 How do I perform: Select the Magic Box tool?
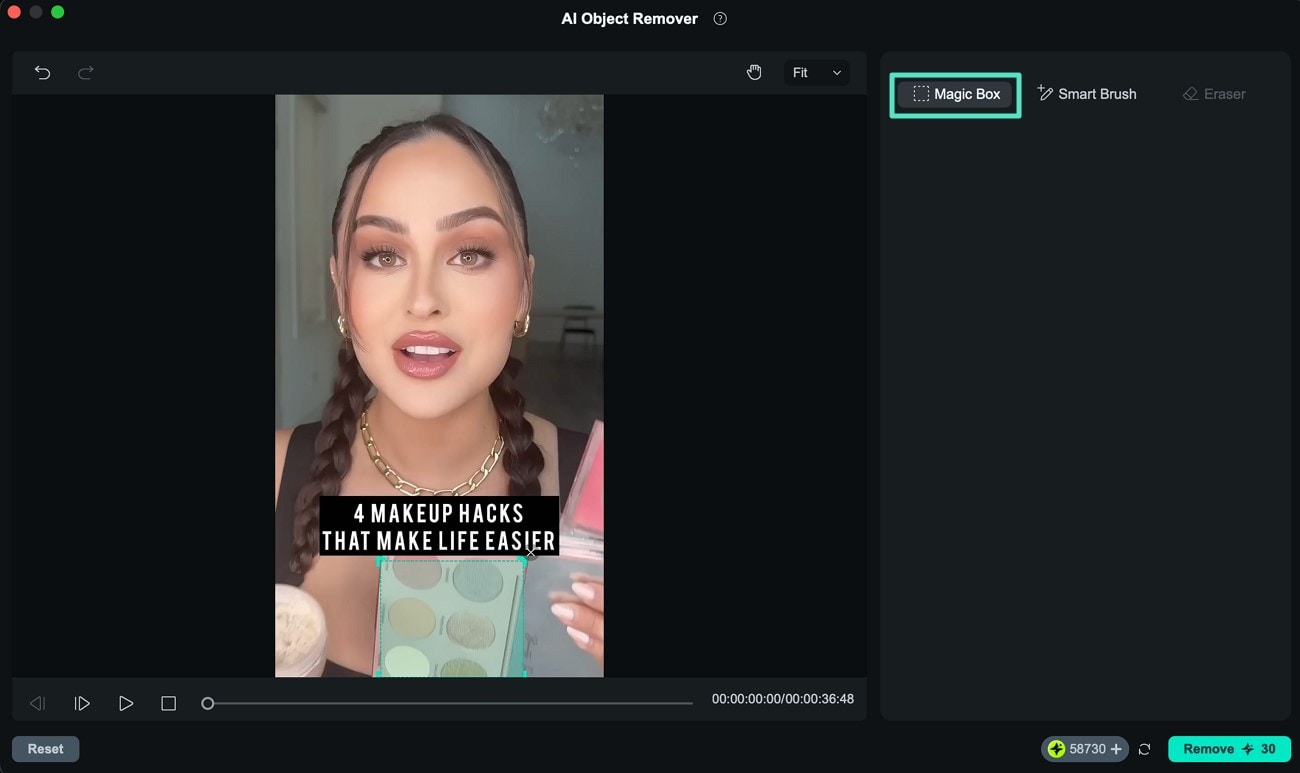[x=956, y=94]
